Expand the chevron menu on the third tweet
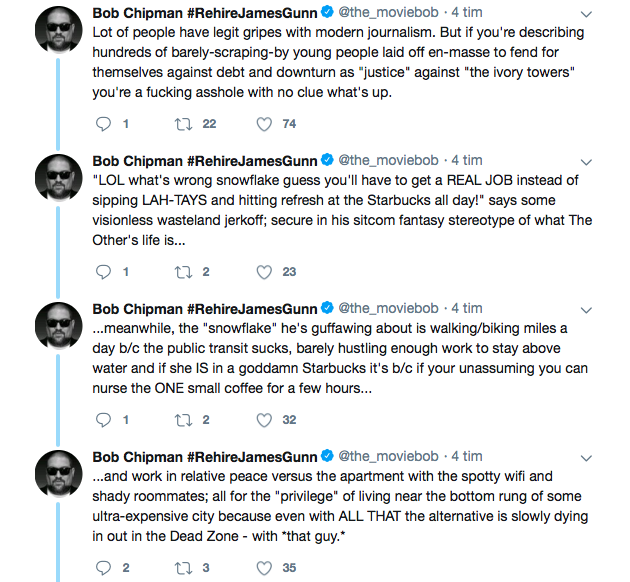This screenshot has width=630, height=582. (586, 310)
